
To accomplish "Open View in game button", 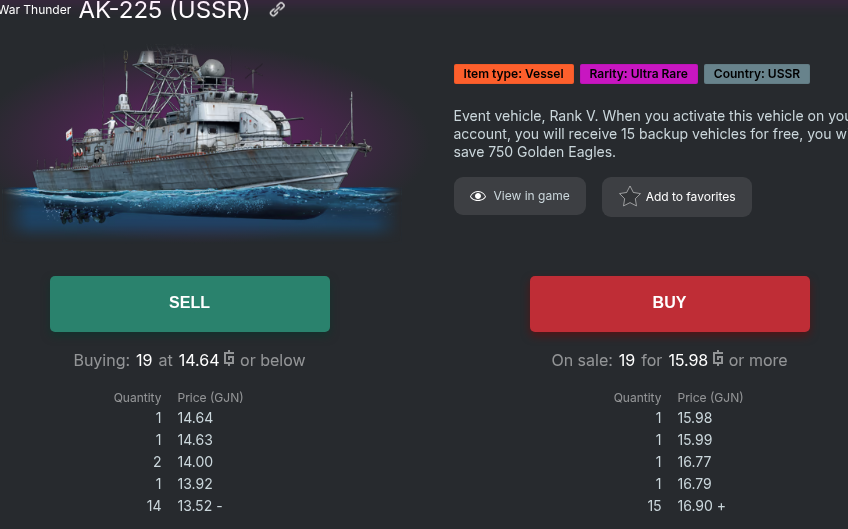I will 519,196.
